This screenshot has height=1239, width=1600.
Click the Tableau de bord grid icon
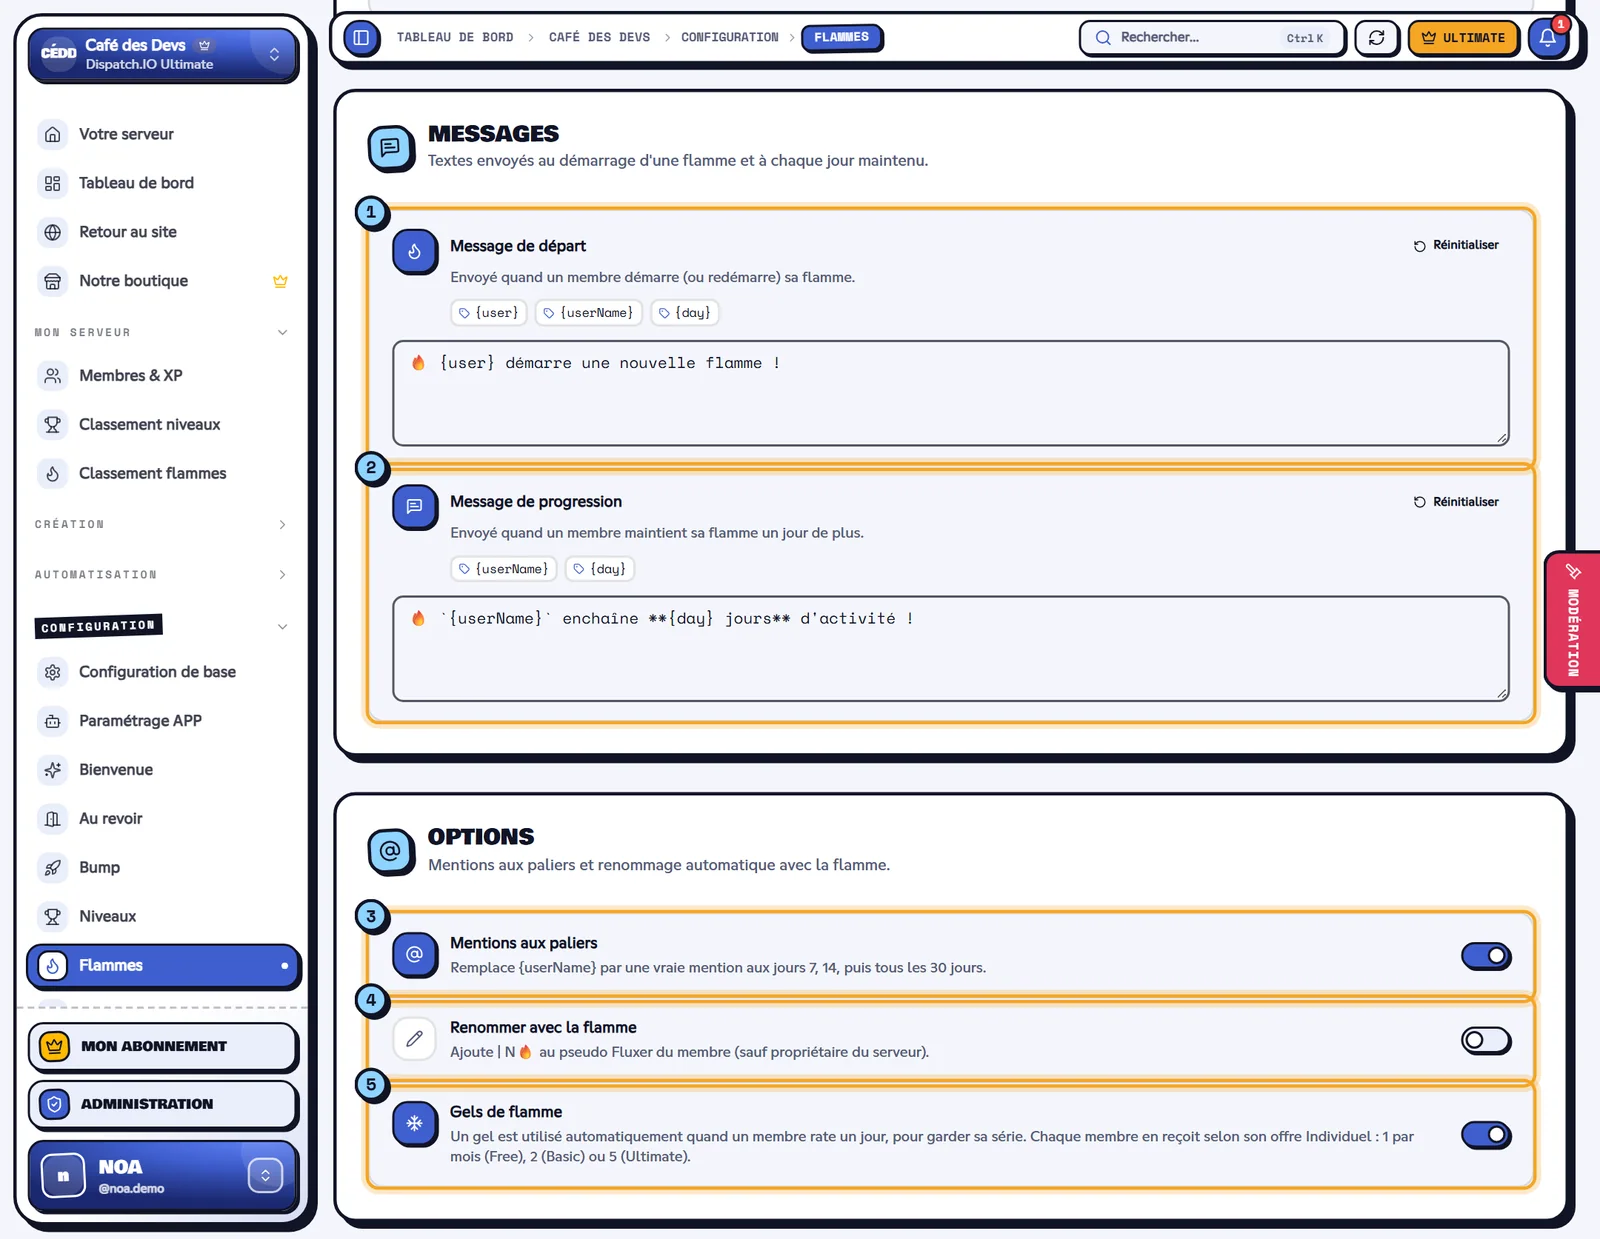(x=53, y=183)
